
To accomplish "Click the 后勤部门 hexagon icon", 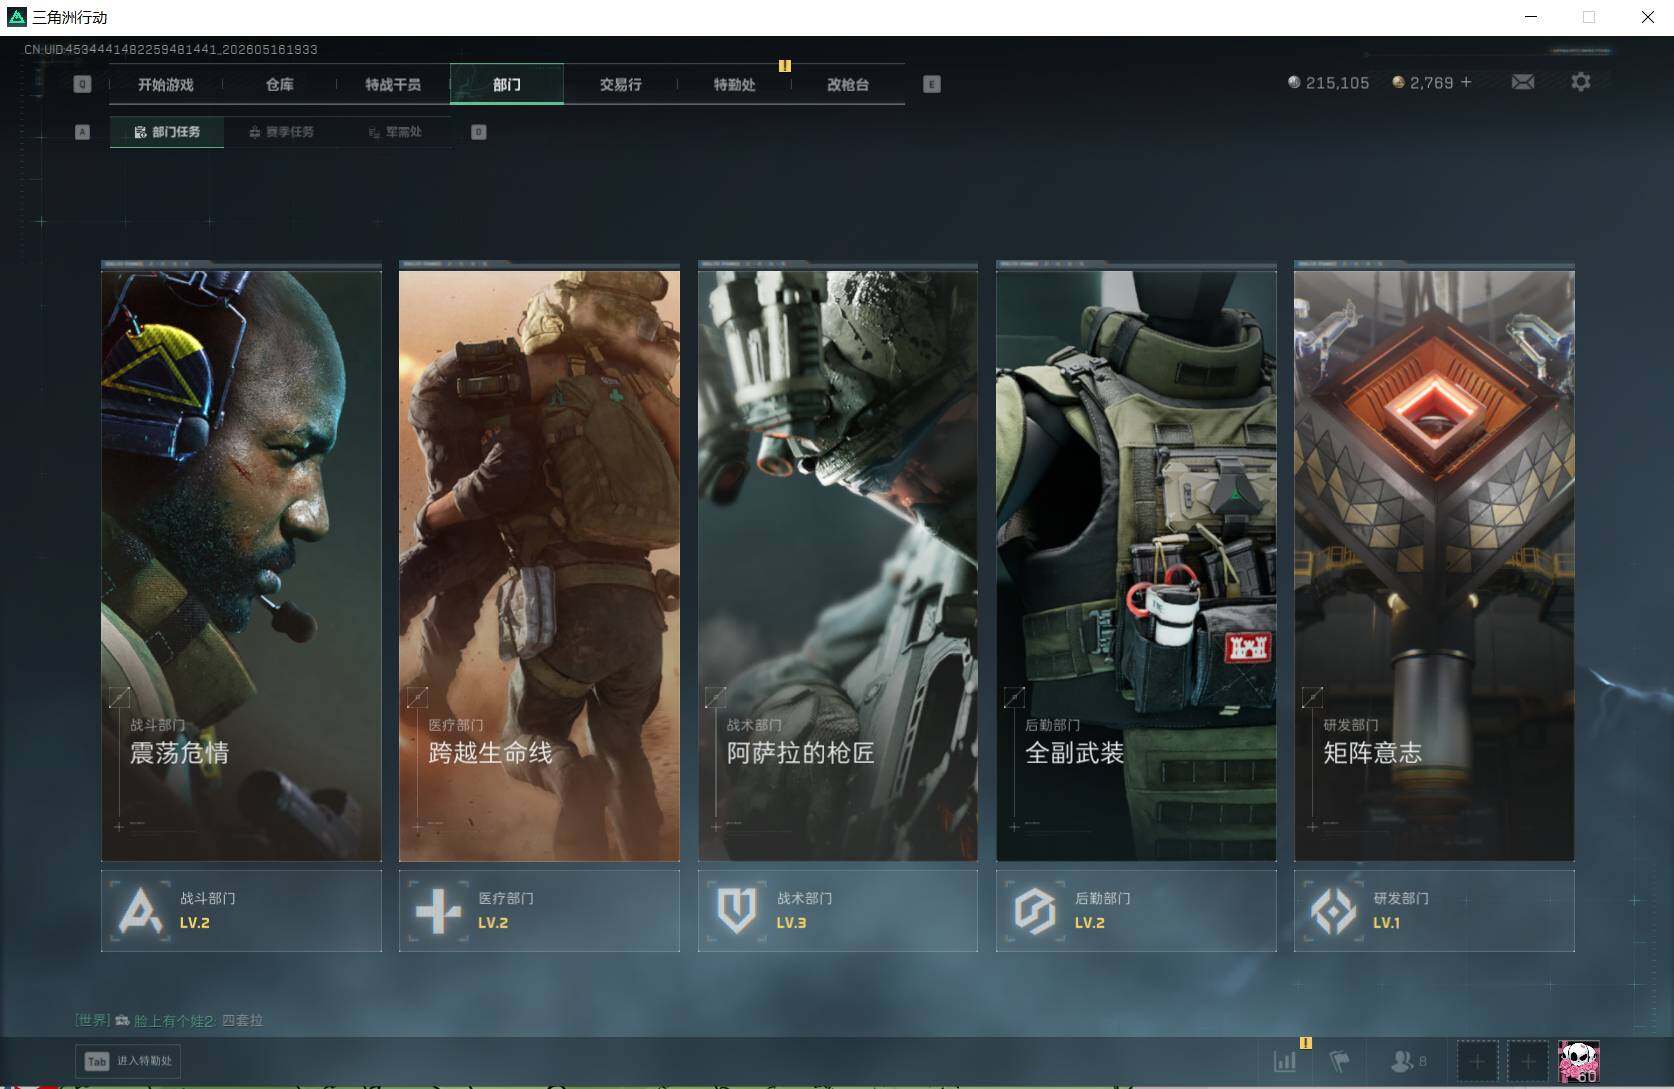I will click(1035, 910).
